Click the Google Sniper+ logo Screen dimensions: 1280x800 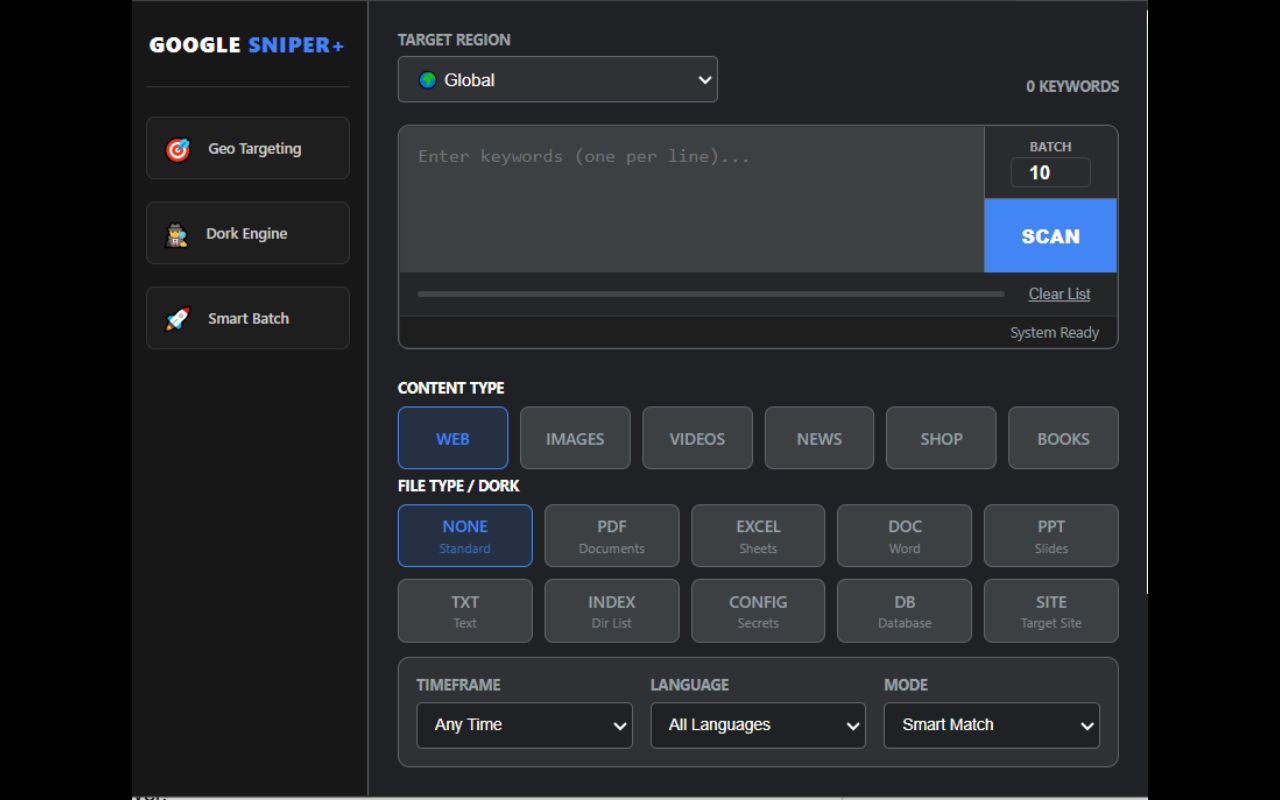point(247,45)
